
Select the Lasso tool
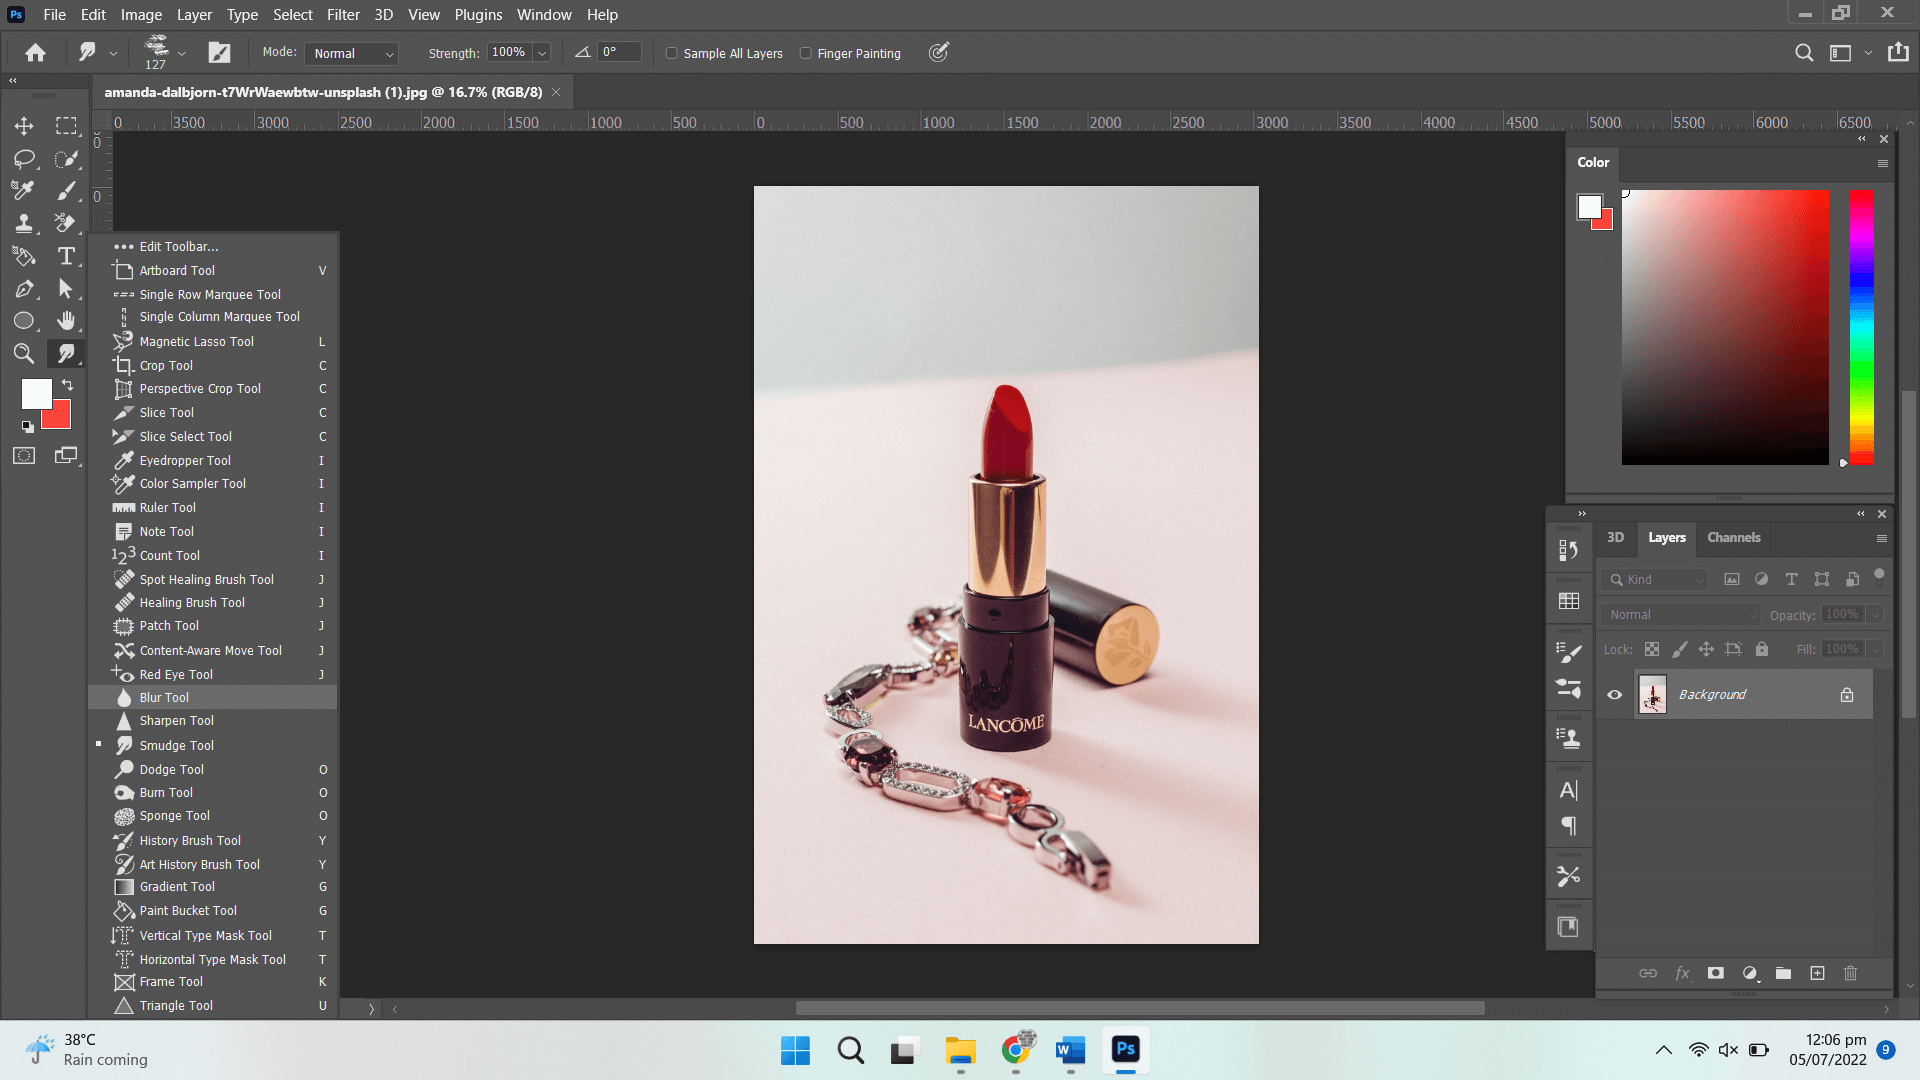tap(24, 159)
